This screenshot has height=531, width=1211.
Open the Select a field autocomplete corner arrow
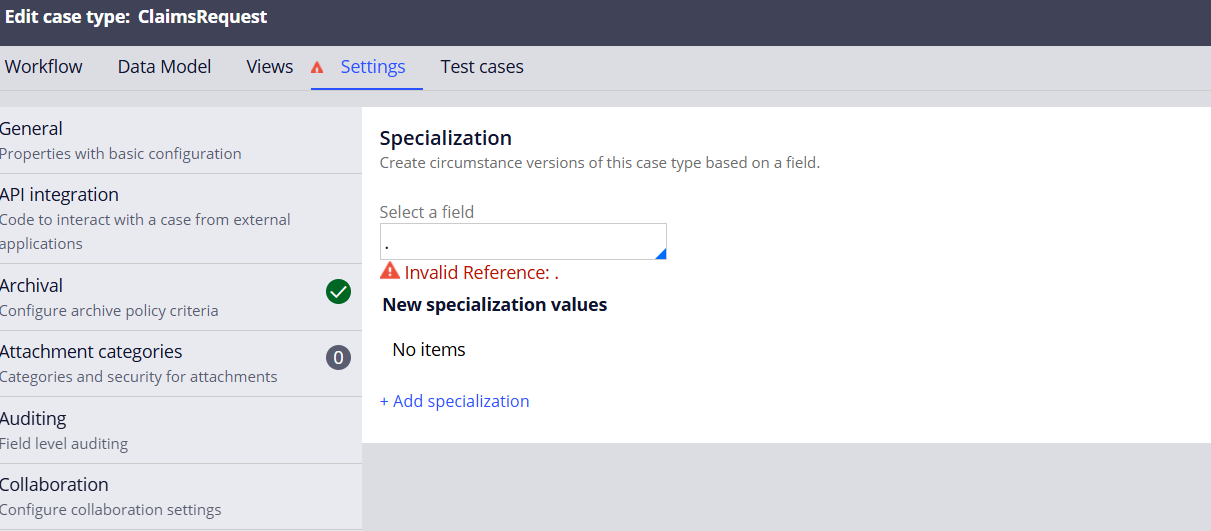660,254
